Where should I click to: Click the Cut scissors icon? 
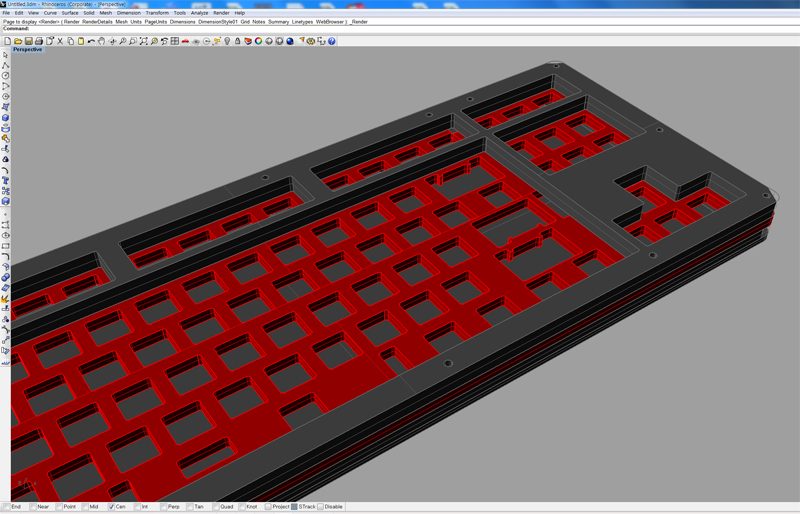click(60, 41)
